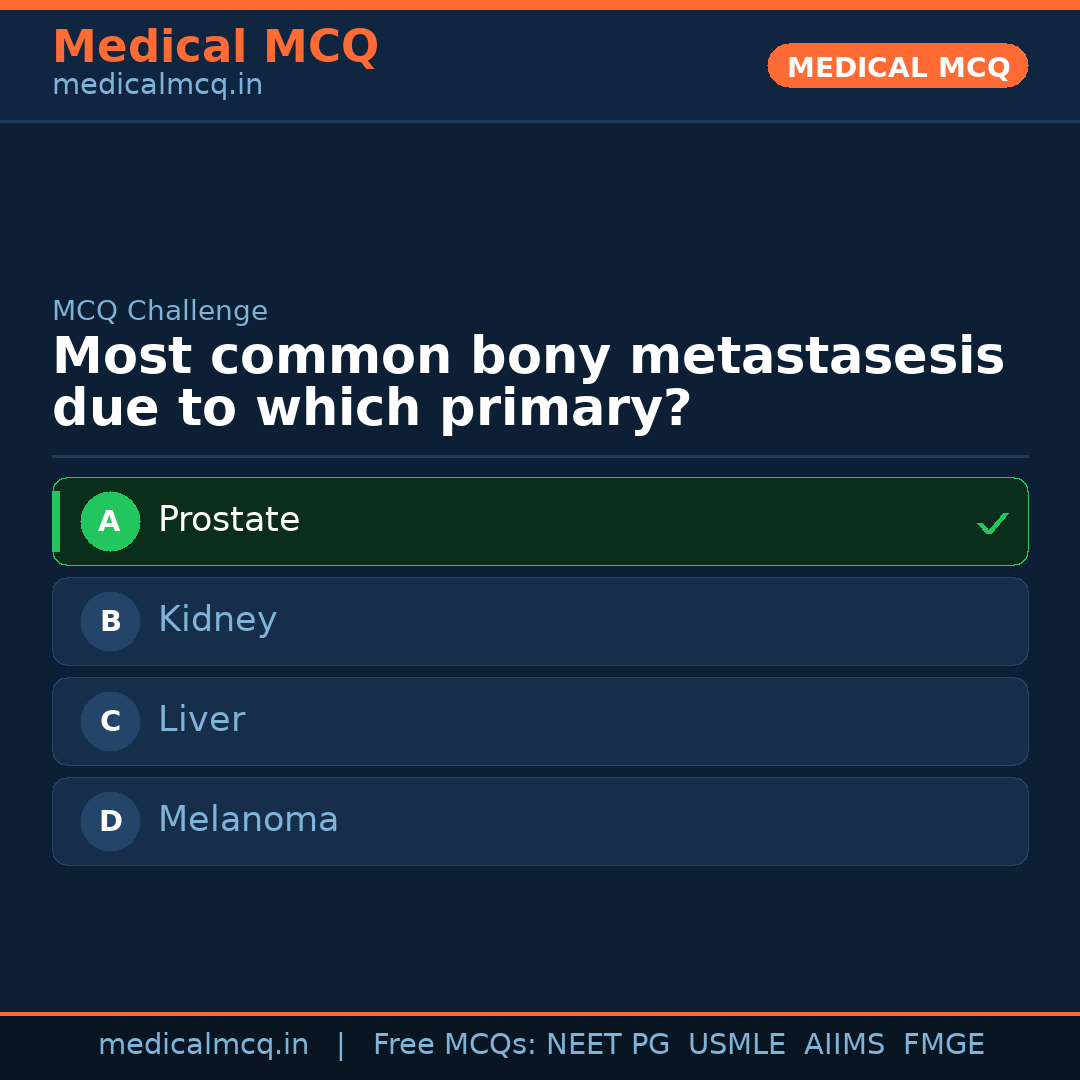Screen dimensions: 1080x1080
Task: Click the orange MEDICAL MCQ badge
Action: click(x=897, y=66)
